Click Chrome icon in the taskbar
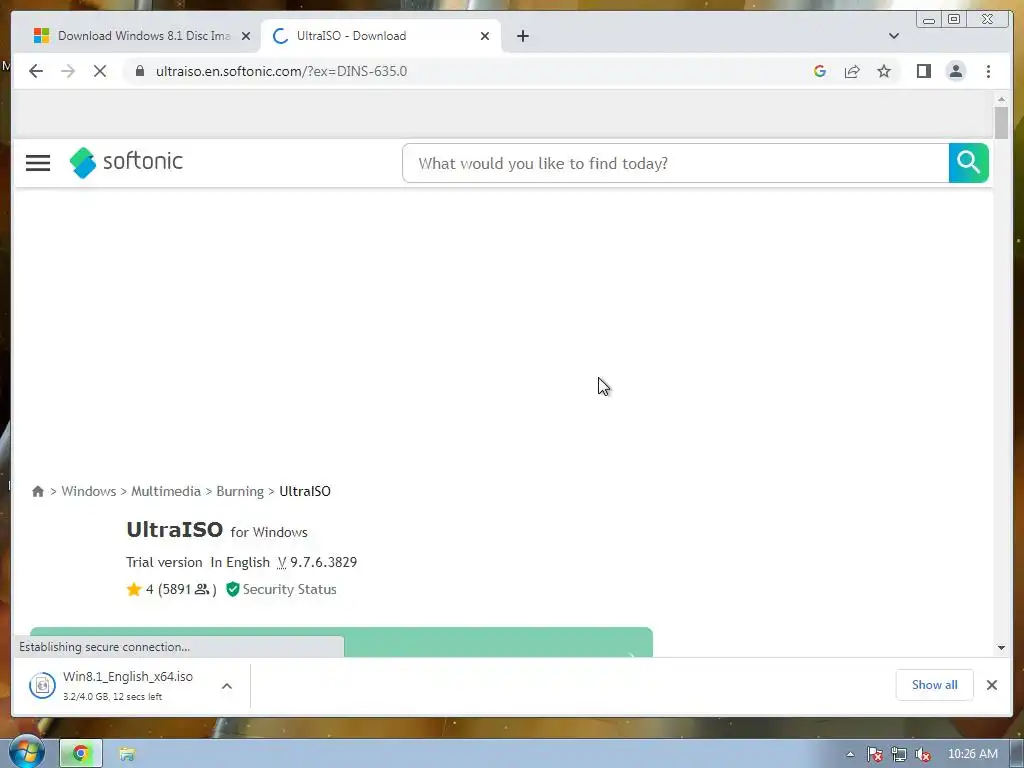Image resolution: width=1024 pixels, height=768 pixels. tap(81, 754)
